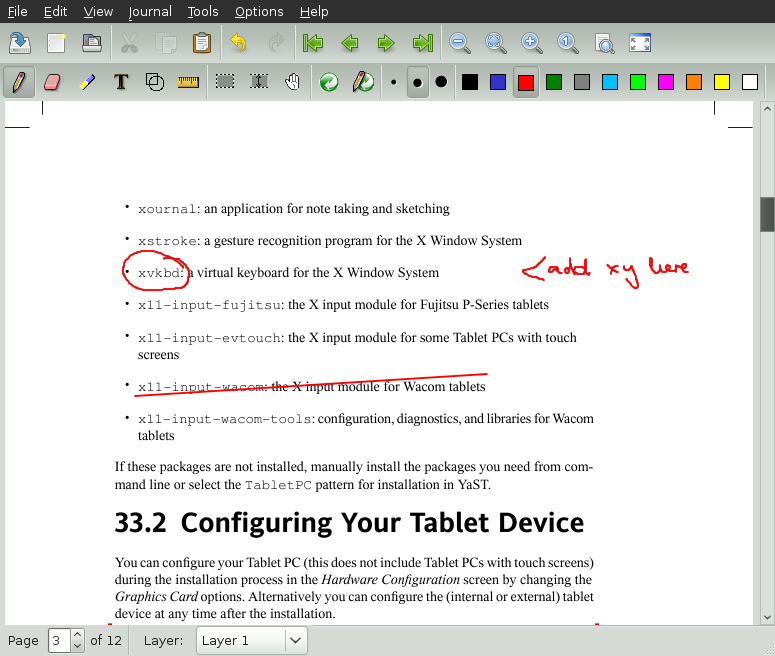
Task: Open the File menu
Action: [x=17, y=11]
